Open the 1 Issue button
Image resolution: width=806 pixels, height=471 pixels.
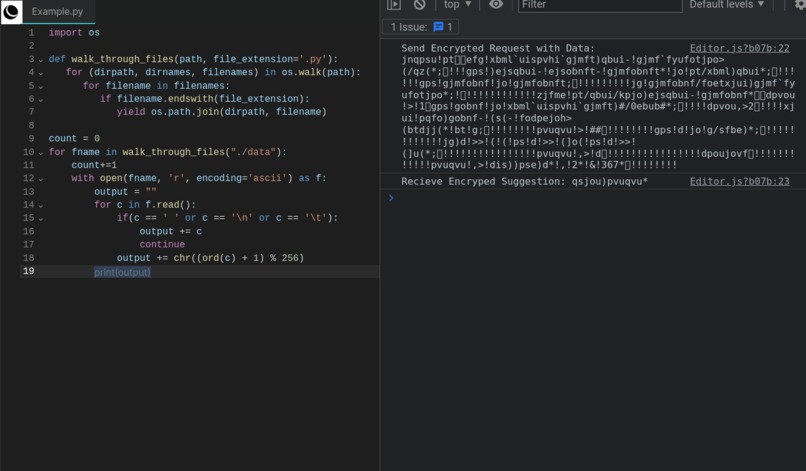(420, 27)
